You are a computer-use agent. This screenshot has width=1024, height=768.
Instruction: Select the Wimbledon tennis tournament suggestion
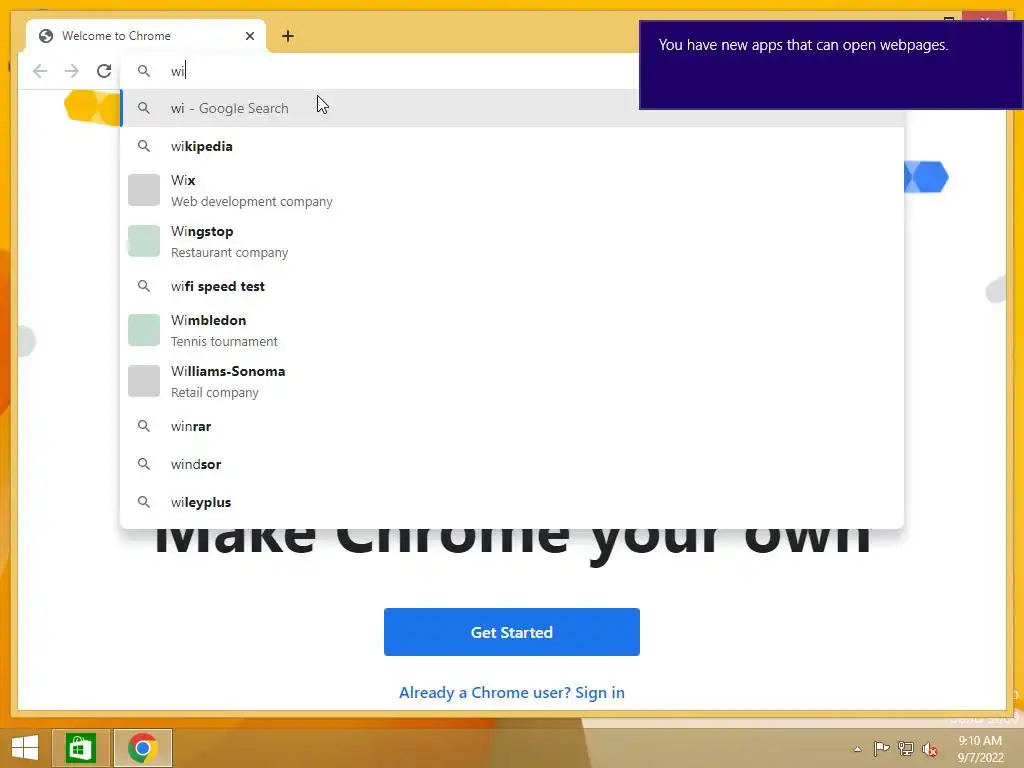[x=513, y=330]
